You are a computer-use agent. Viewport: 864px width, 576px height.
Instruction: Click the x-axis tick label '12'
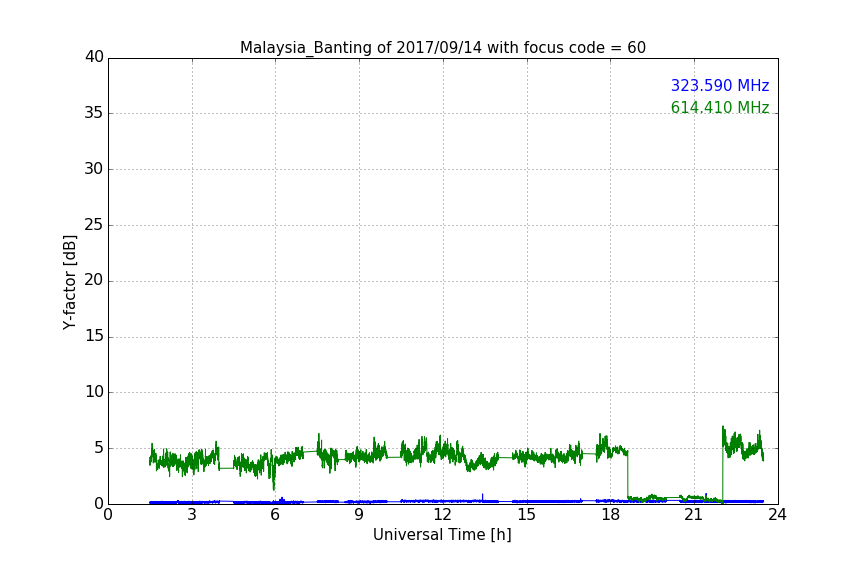coord(442,515)
